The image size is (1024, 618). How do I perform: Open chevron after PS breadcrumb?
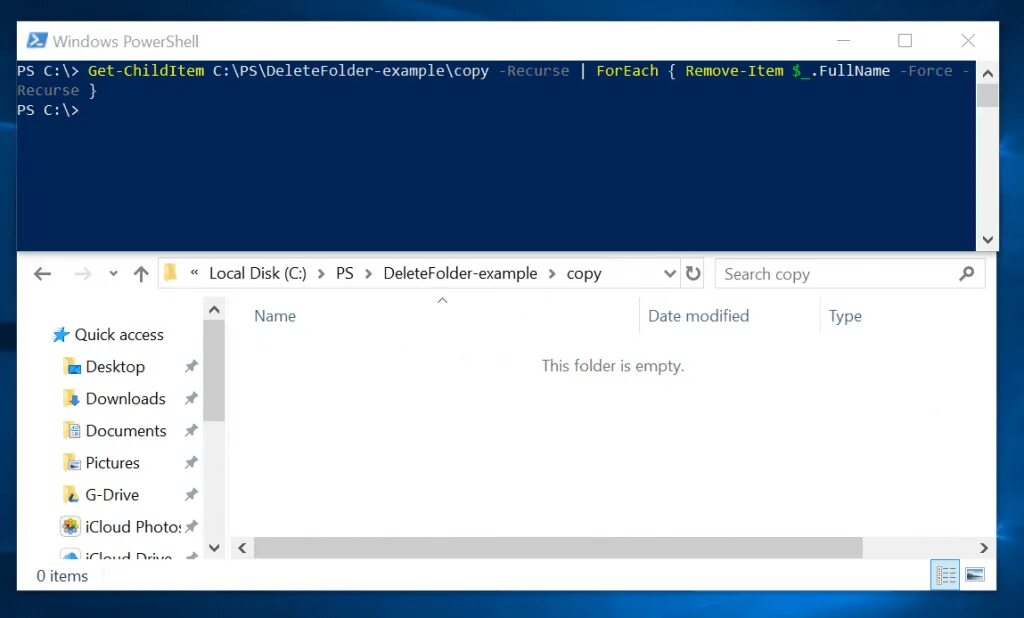(368, 274)
